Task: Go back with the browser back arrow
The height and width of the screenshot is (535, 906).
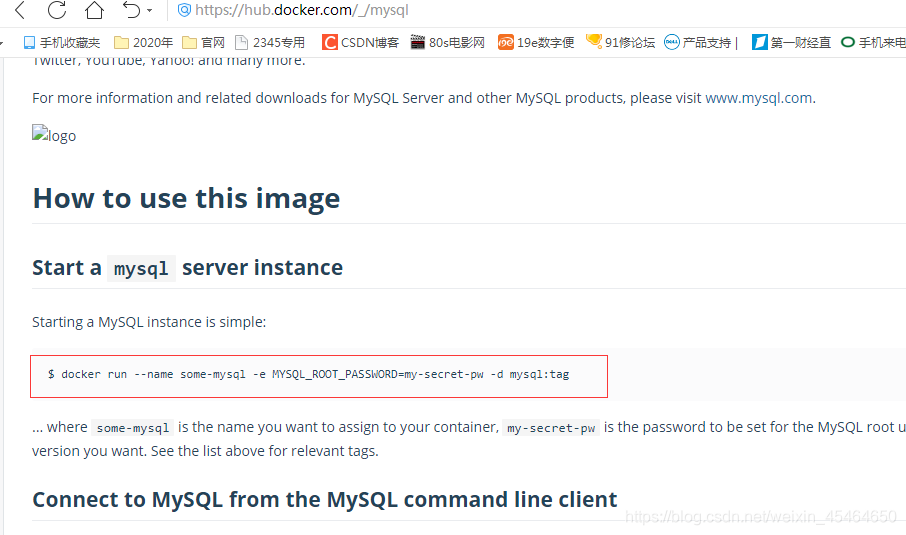Action: [x=20, y=10]
